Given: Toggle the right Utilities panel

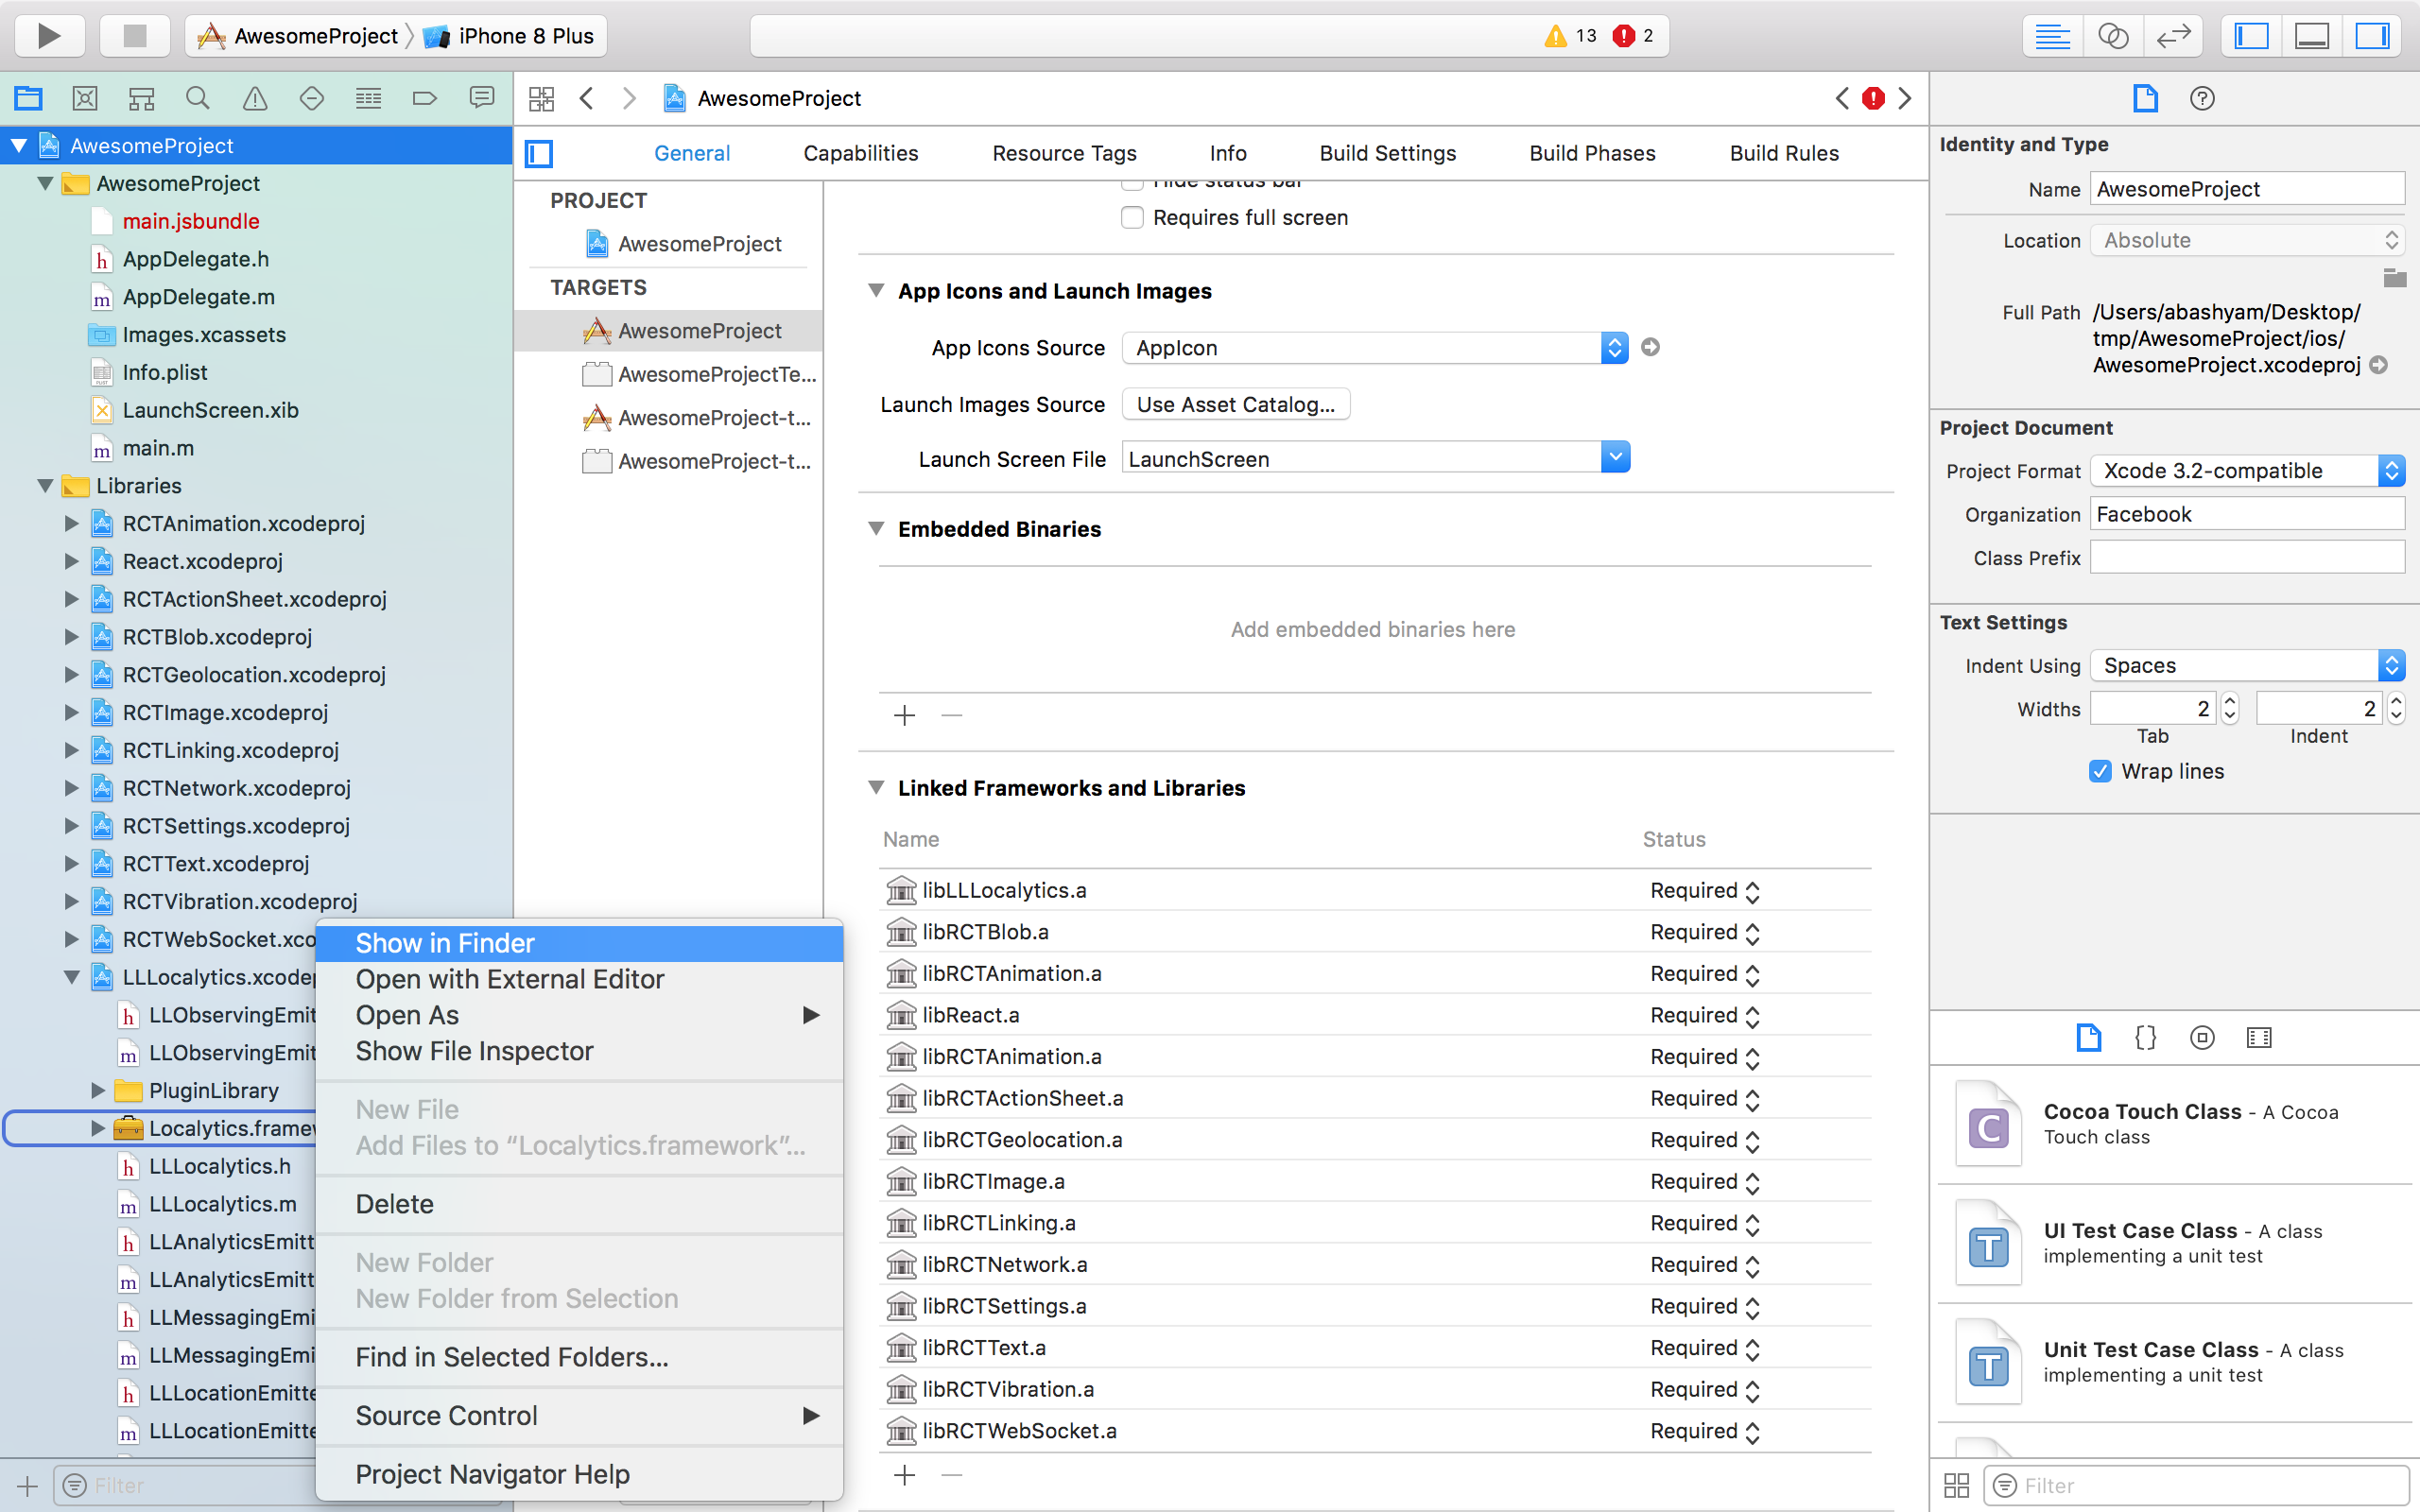Looking at the screenshot, I should [2372, 36].
